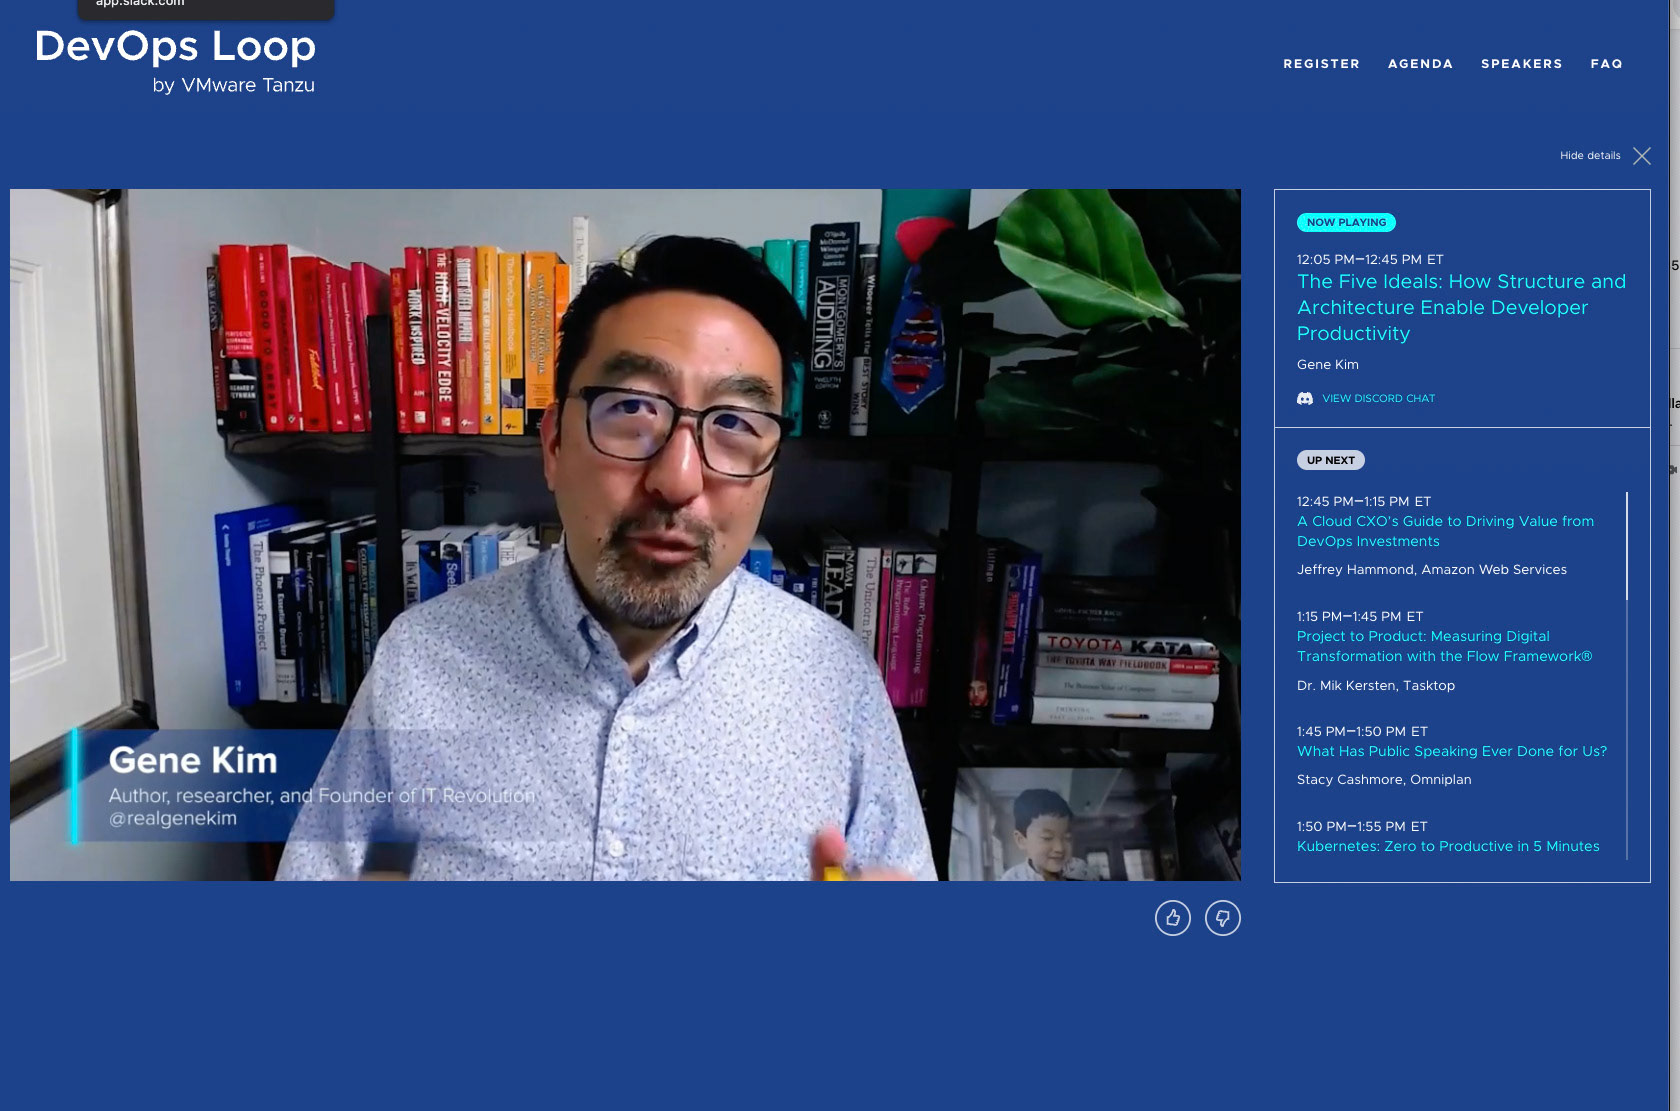This screenshot has height=1111, width=1680.
Task: Click the Up Next list scrollbar
Action: pyautogui.click(x=1627, y=546)
